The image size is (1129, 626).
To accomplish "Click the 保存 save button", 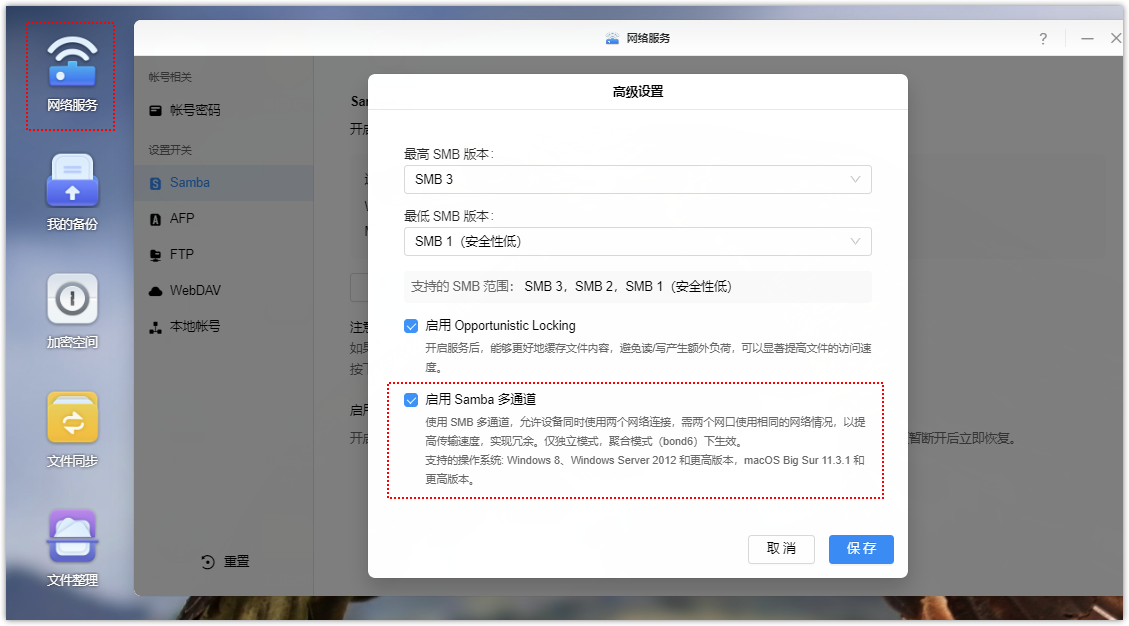I will [861, 549].
